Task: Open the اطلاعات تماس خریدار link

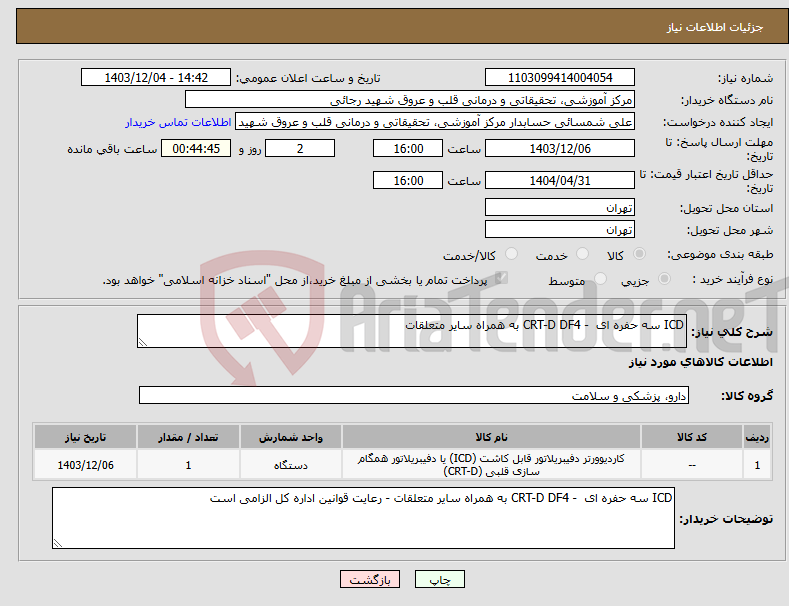Action: tap(178, 122)
